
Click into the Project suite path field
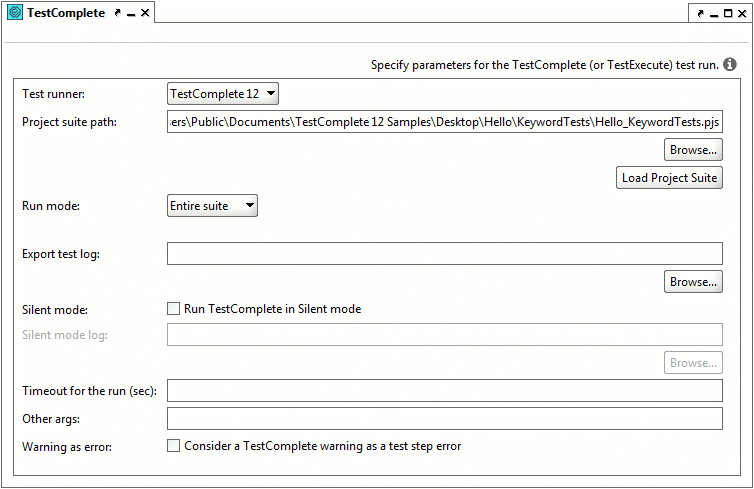click(444, 122)
